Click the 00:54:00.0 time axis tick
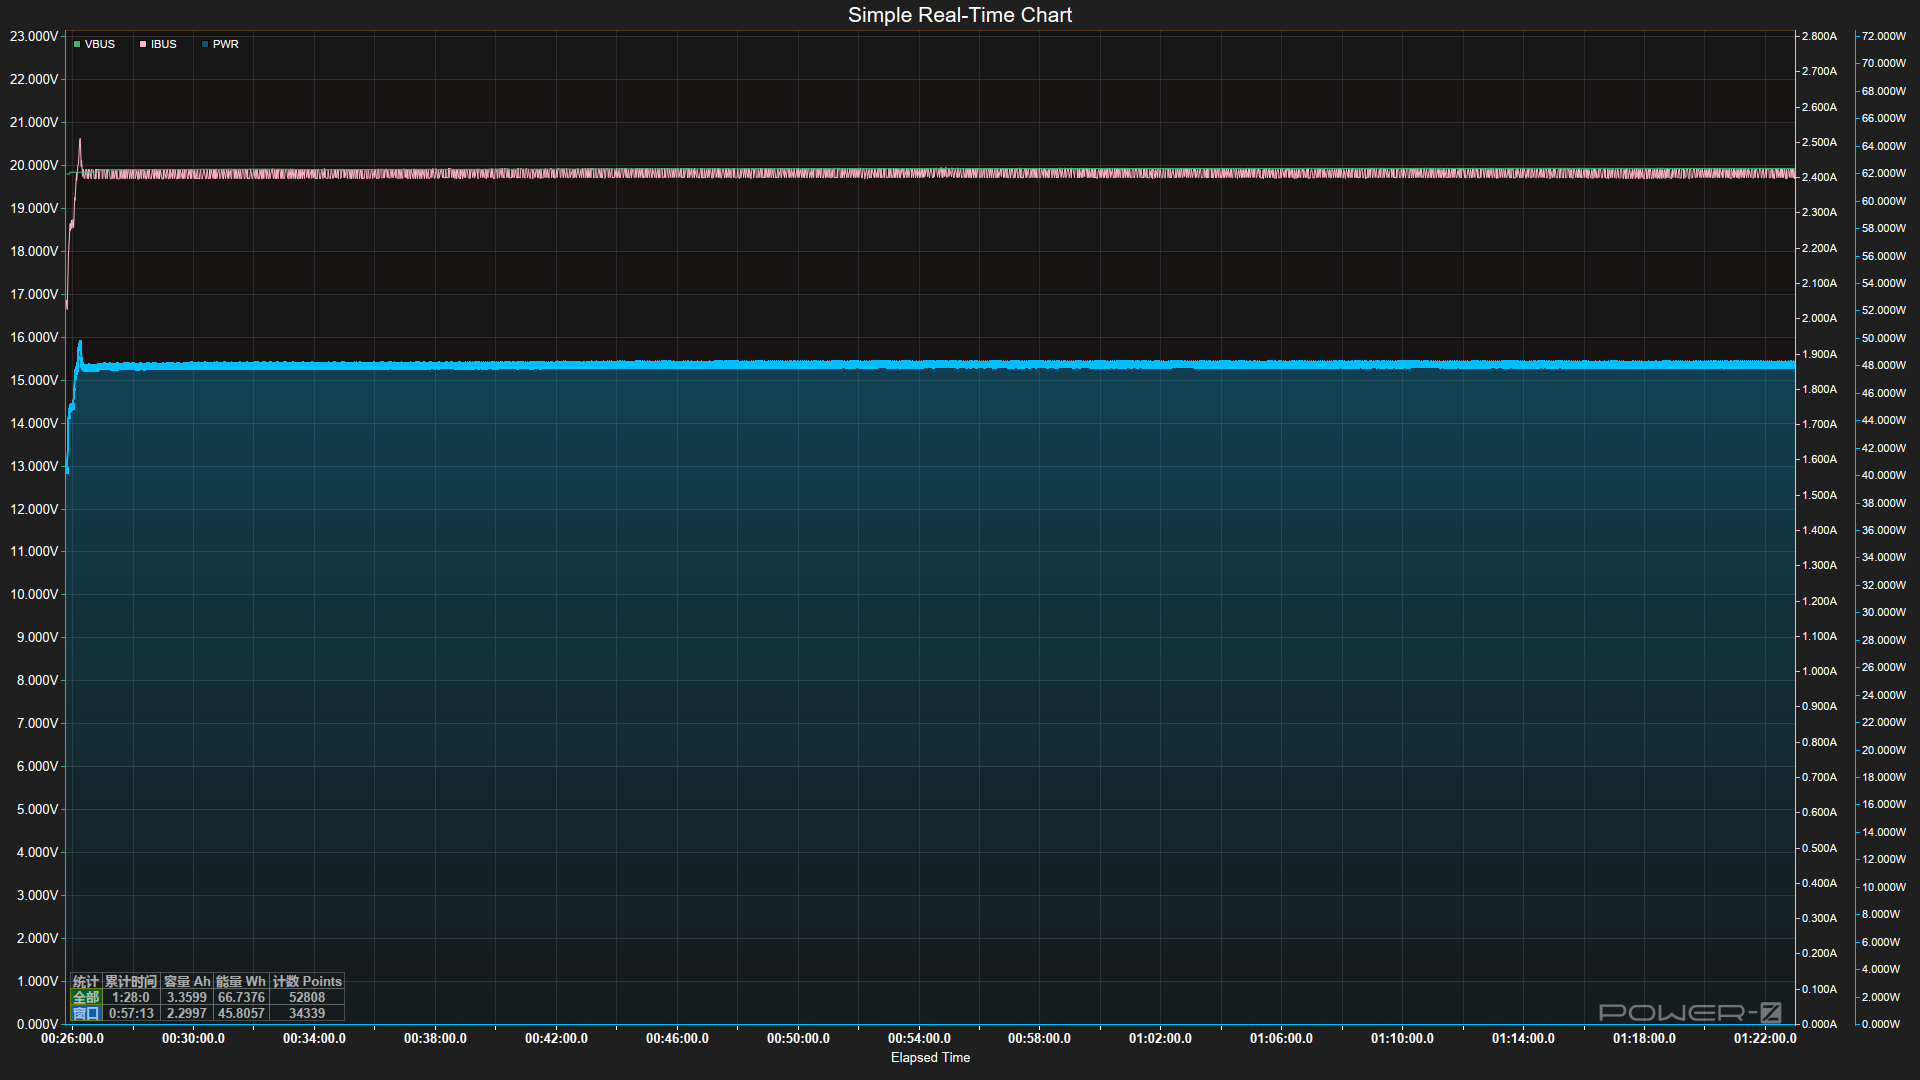This screenshot has height=1080, width=1920. click(x=919, y=1039)
